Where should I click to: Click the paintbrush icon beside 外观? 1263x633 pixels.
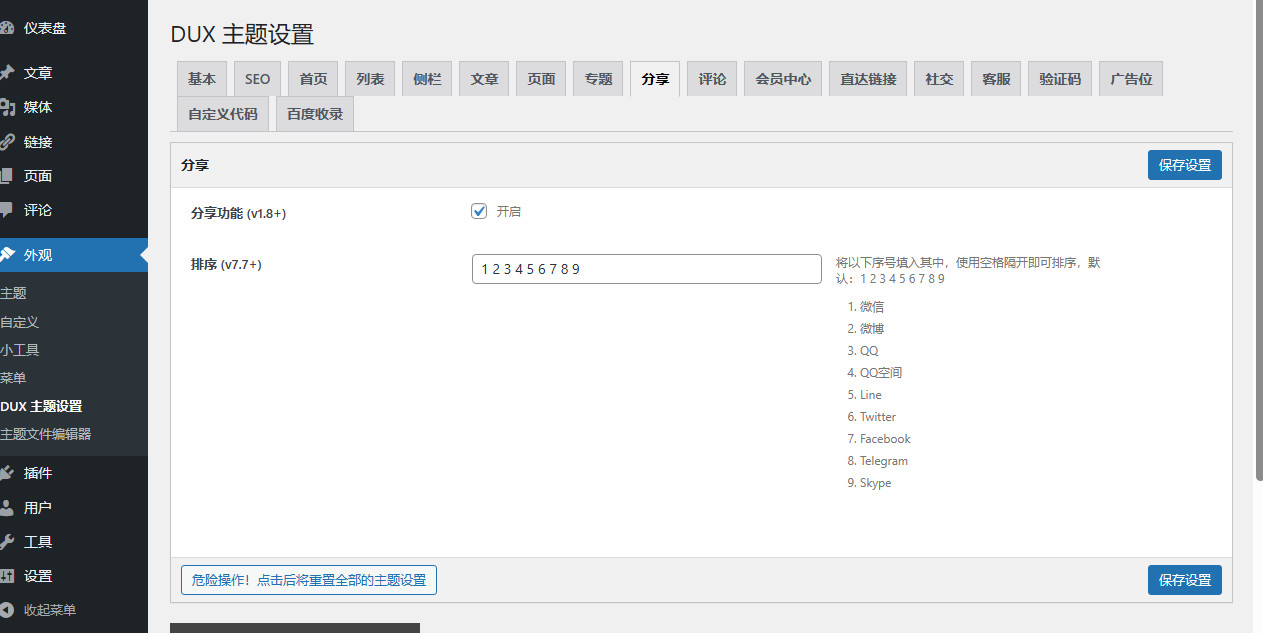point(6,255)
